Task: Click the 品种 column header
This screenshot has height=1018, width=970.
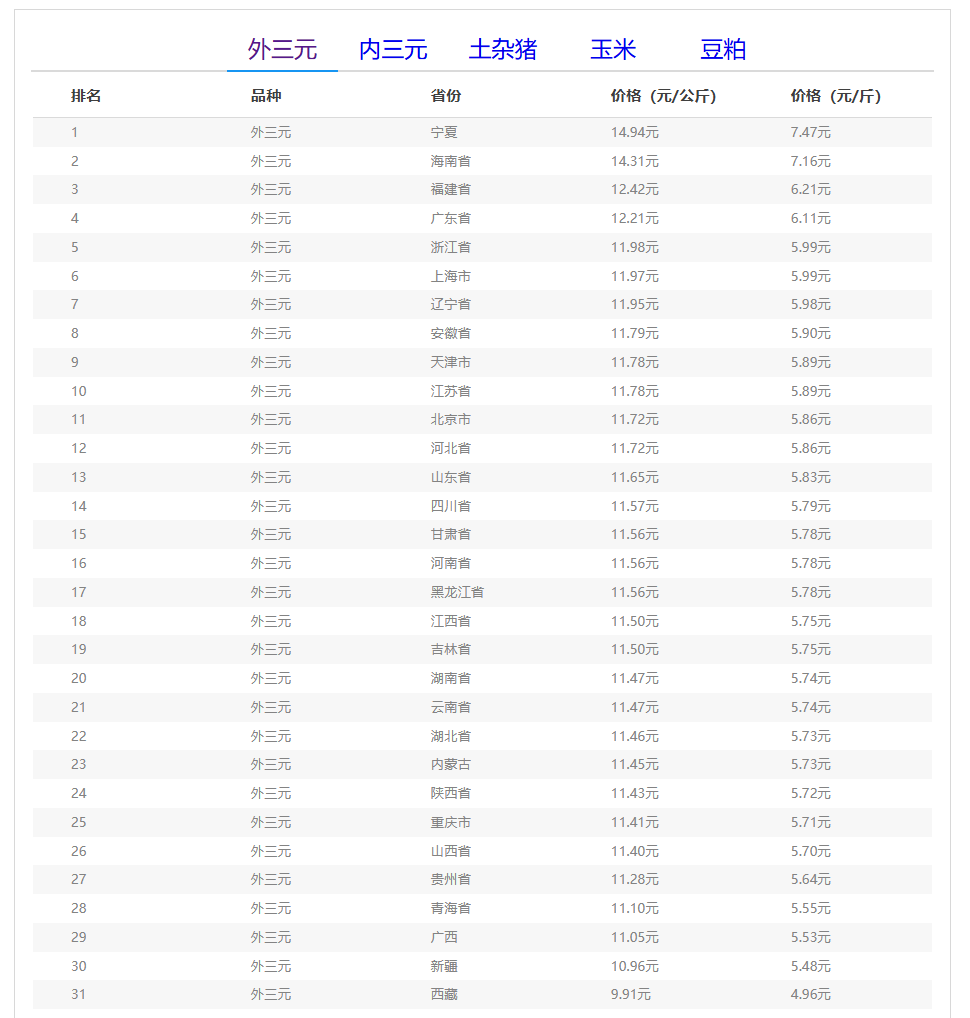Action: pos(266,96)
